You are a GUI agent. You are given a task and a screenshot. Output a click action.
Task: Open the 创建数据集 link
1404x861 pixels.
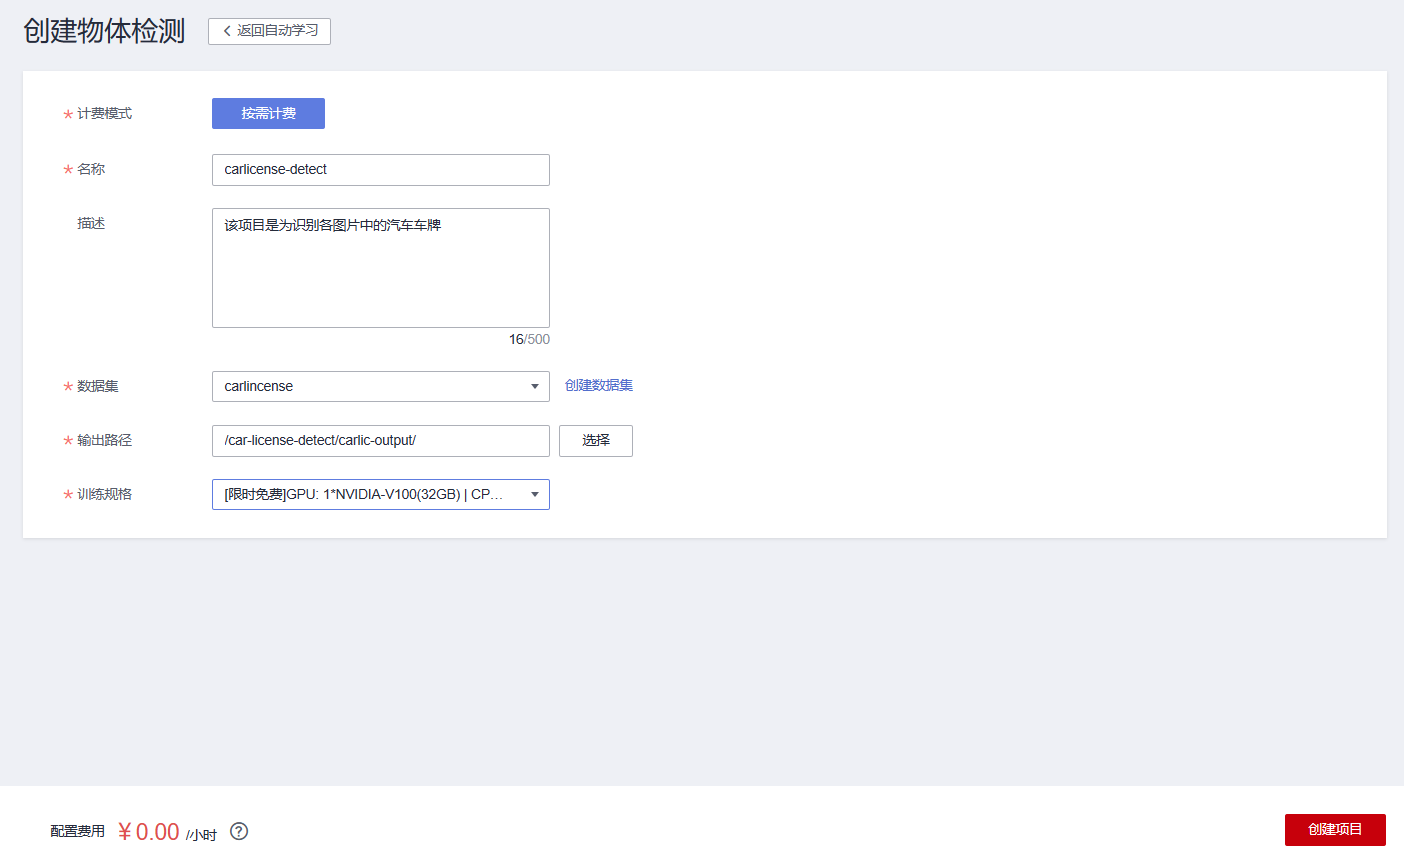(599, 386)
